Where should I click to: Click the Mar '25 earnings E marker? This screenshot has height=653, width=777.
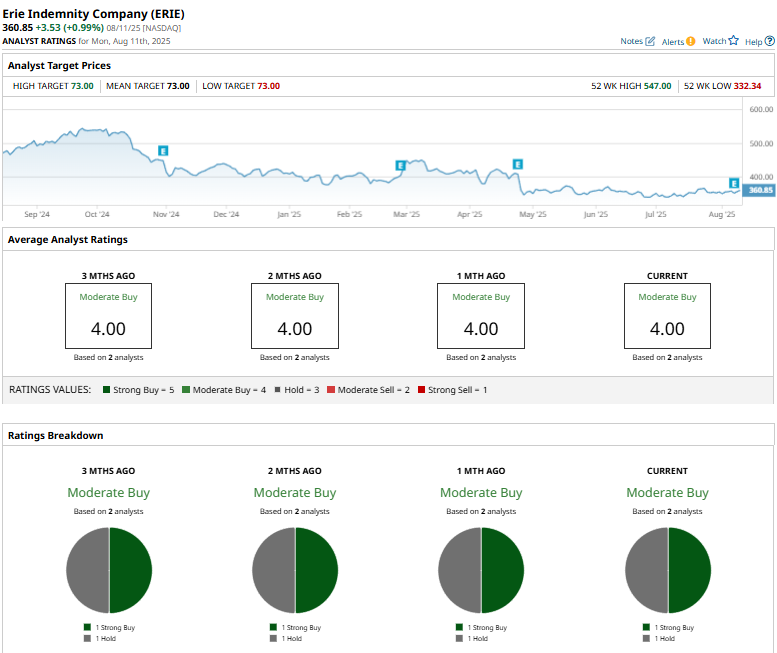tap(400, 165)
